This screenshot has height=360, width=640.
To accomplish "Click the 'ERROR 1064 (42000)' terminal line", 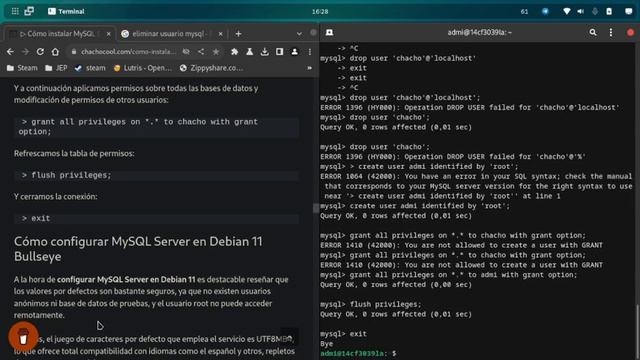I will tap(476, 176).
